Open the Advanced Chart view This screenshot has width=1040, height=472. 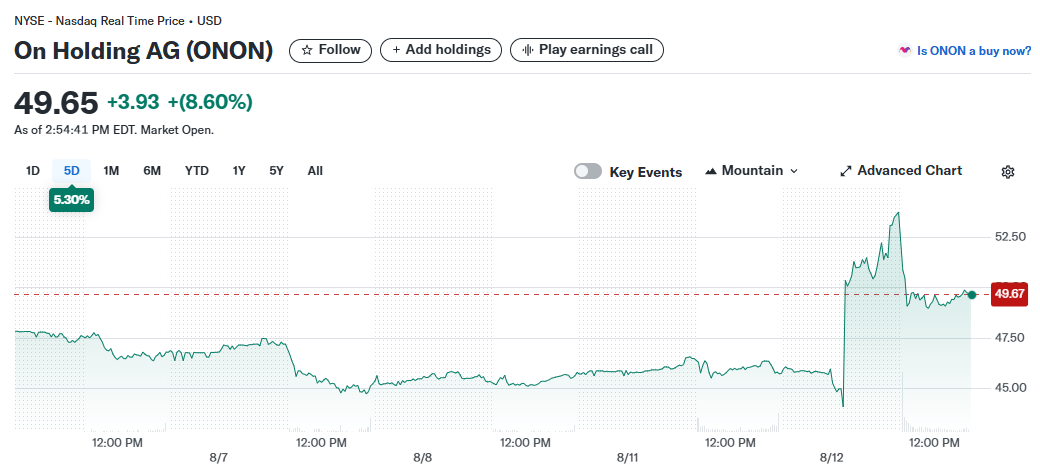901,171
